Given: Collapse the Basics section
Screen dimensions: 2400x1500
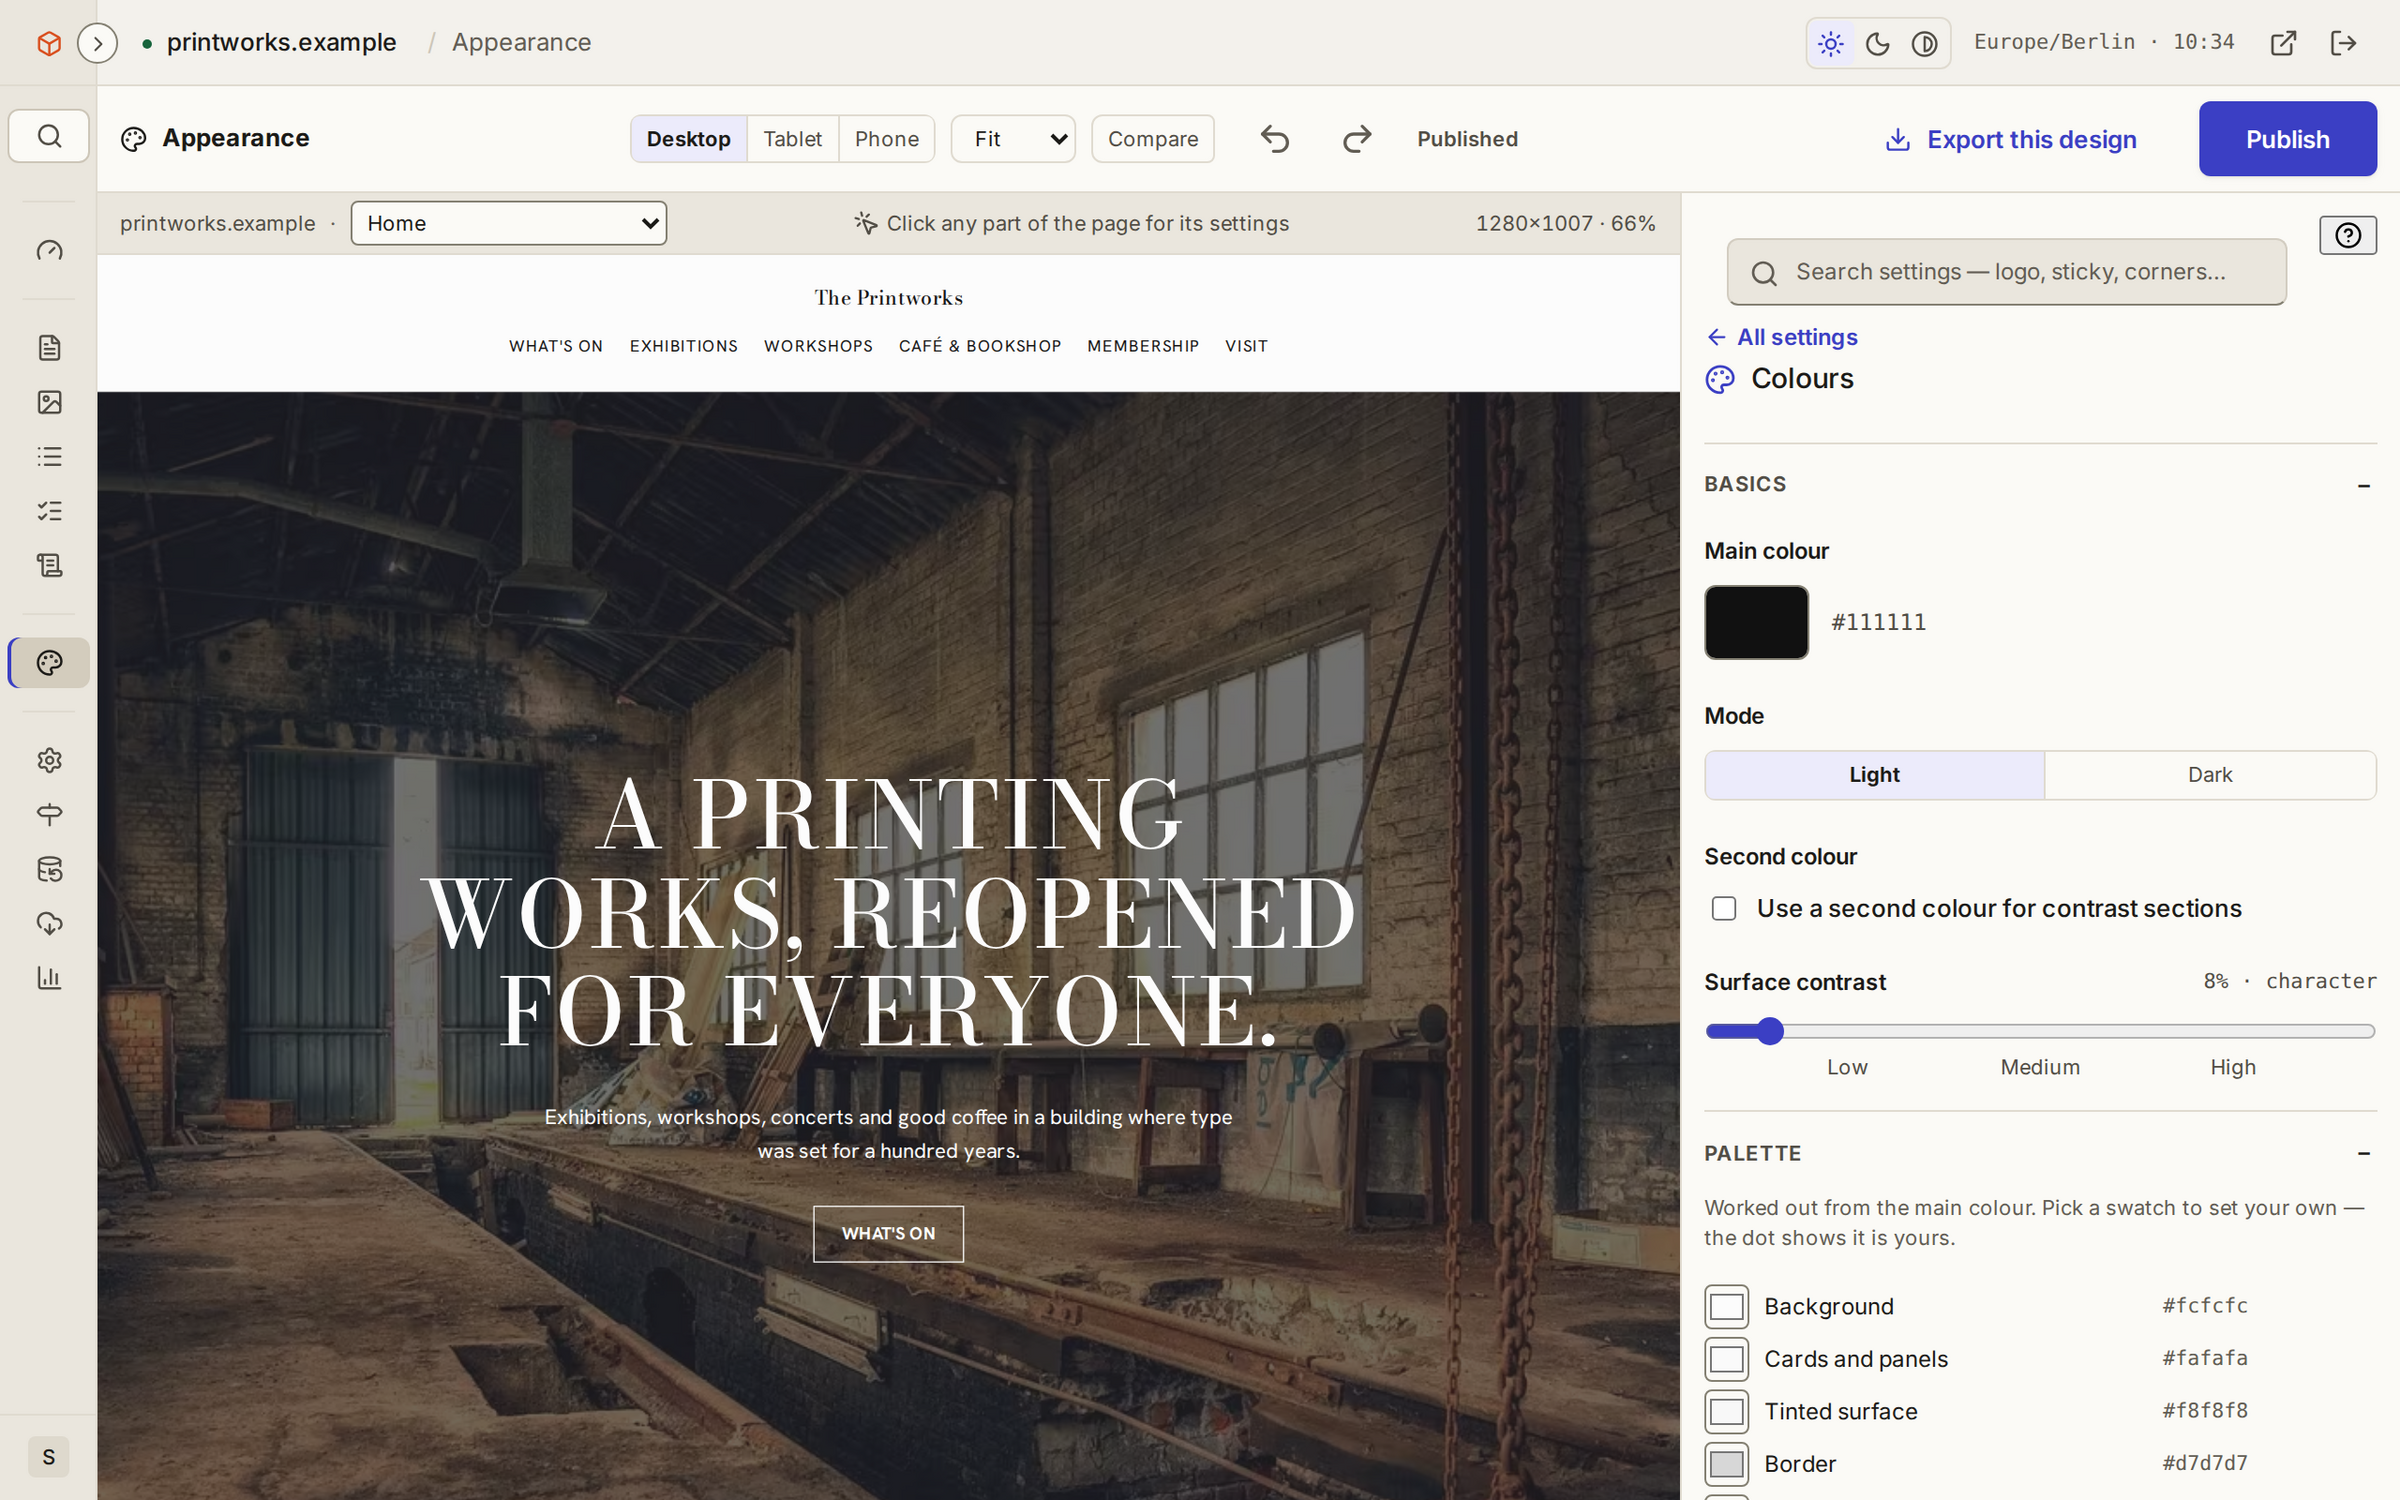Looking at the screenshot, I should 2364,485.
